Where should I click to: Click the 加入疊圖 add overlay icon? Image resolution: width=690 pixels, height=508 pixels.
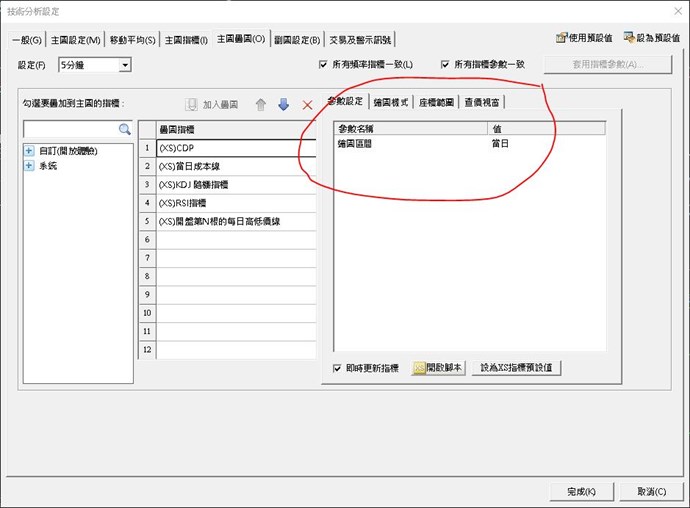193,104
